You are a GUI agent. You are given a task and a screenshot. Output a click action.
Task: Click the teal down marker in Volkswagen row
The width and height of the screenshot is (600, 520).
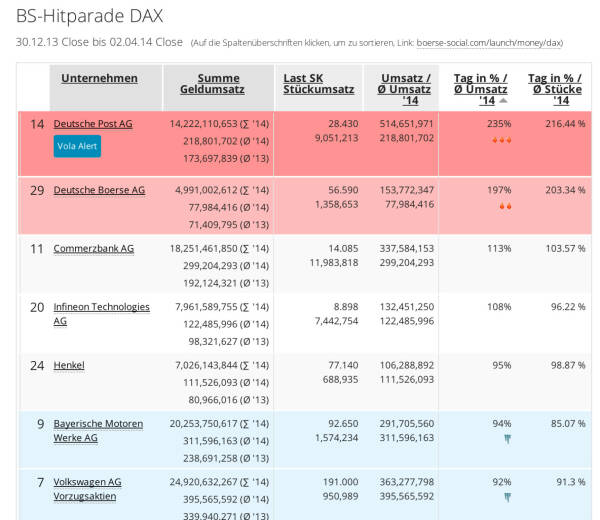[507, 497]
